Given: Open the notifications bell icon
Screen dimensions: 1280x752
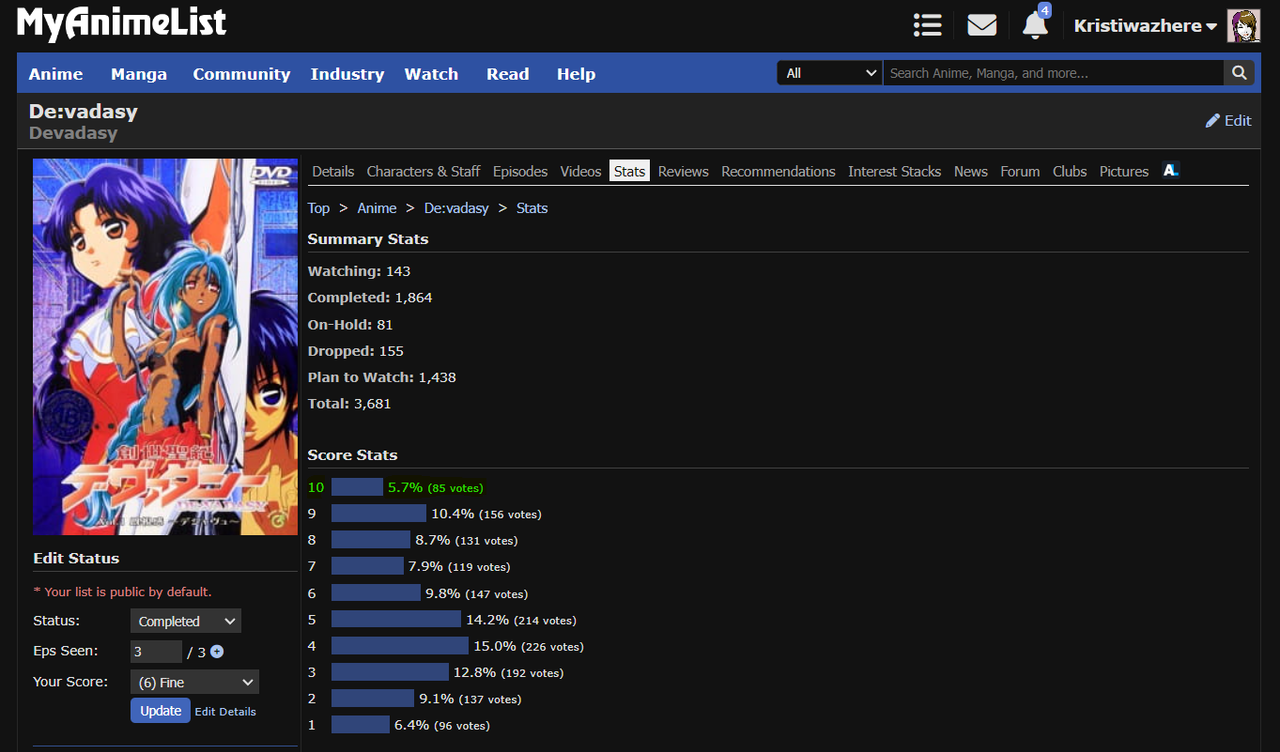Looking at the screenshot, I should pyautogui.click(x=1035, y=26).
